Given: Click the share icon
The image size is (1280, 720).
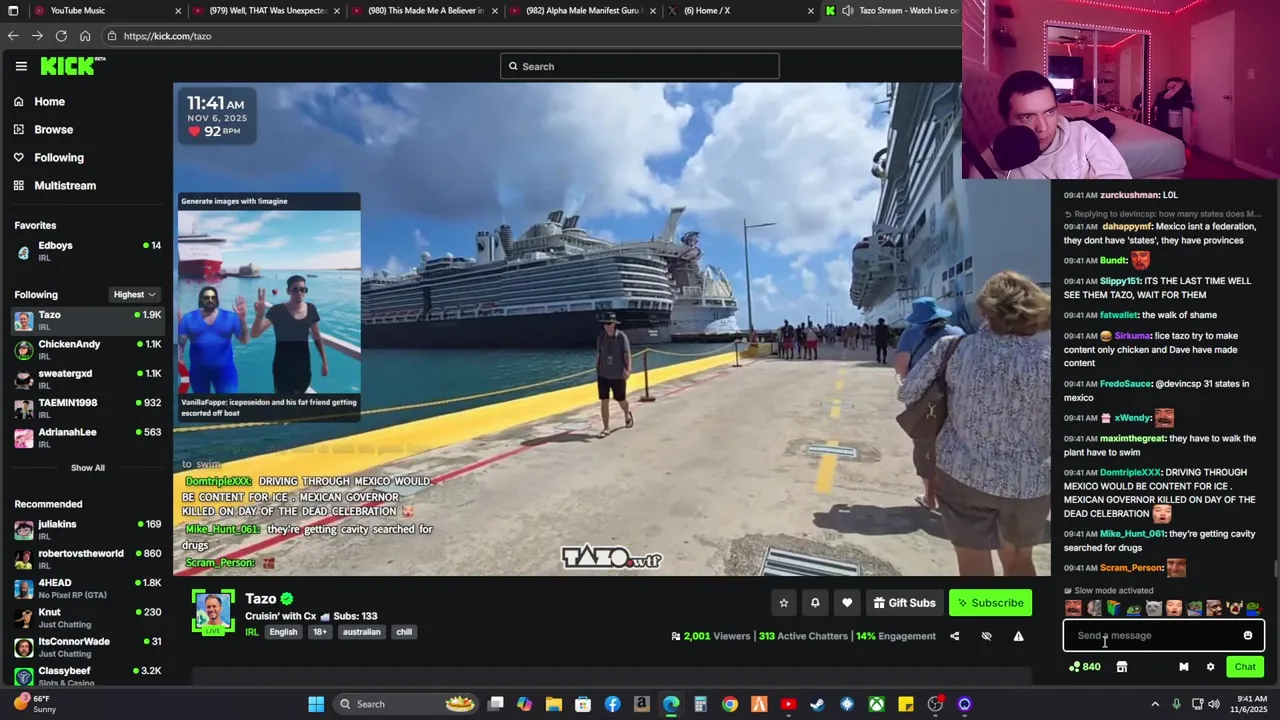Looking at the screenshot, I should pos(954,636).
